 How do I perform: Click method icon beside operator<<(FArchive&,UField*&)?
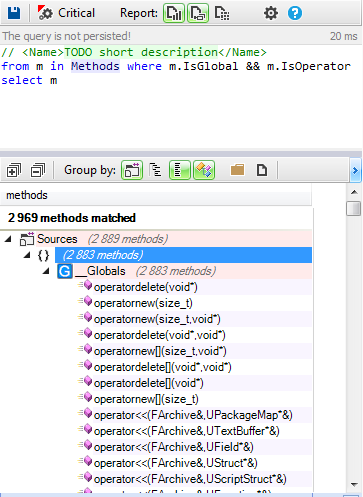click(x=85, y=445)
